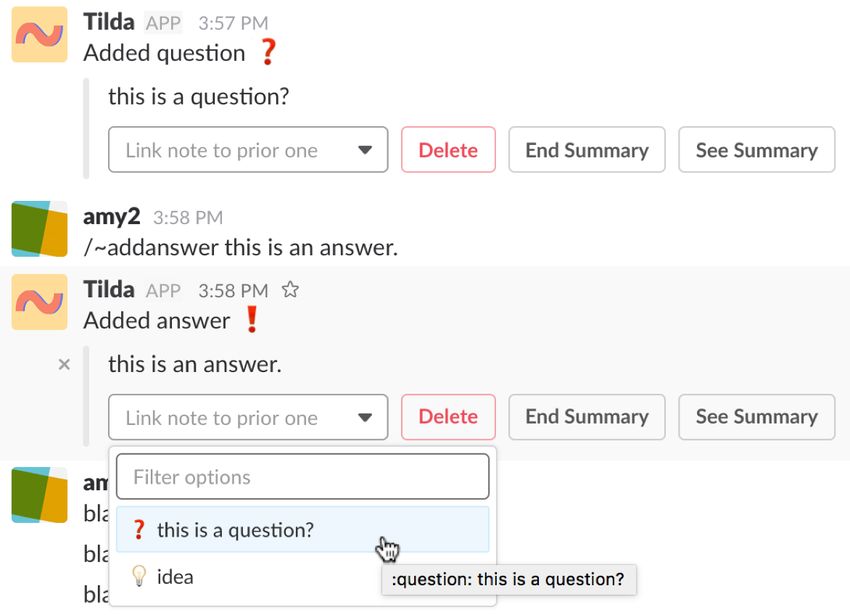
Task: Click the red question mark emoji after Added question
Action: (268, 52)
